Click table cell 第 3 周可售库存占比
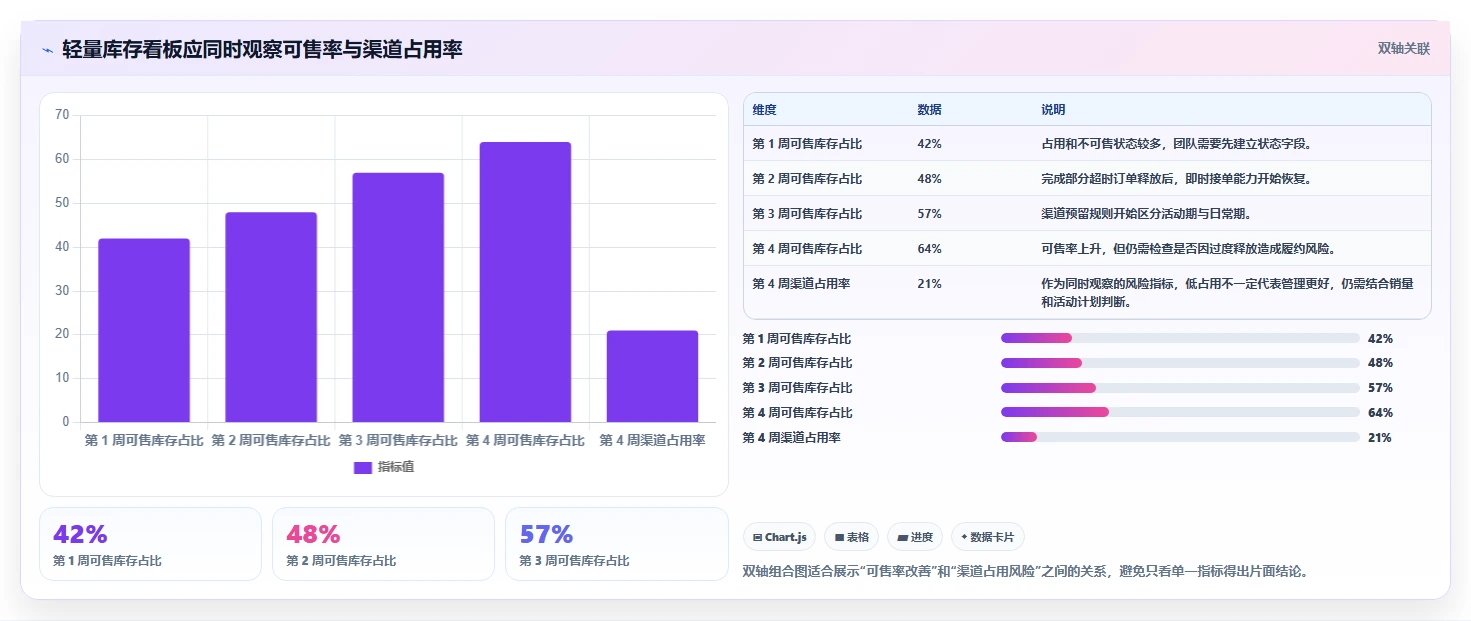Image resolution: width=1471 pixels, height=621 pixels. coord(807,214)
